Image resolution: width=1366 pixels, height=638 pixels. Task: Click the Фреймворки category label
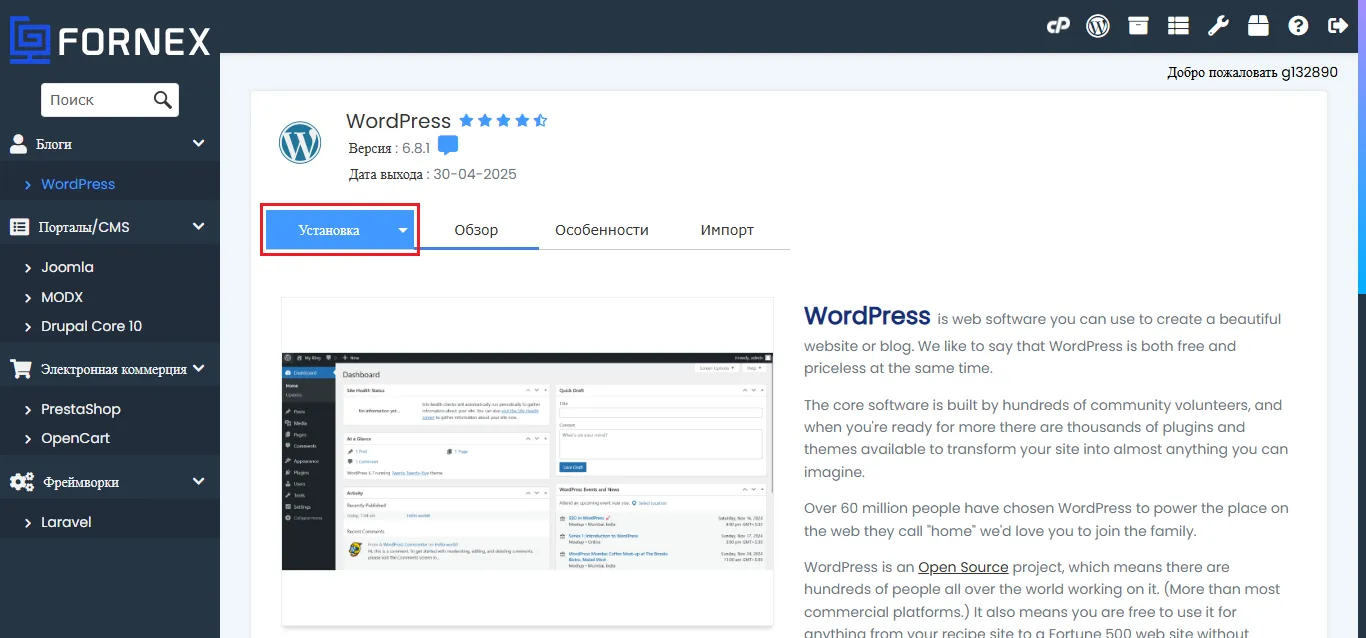point(81,482)
